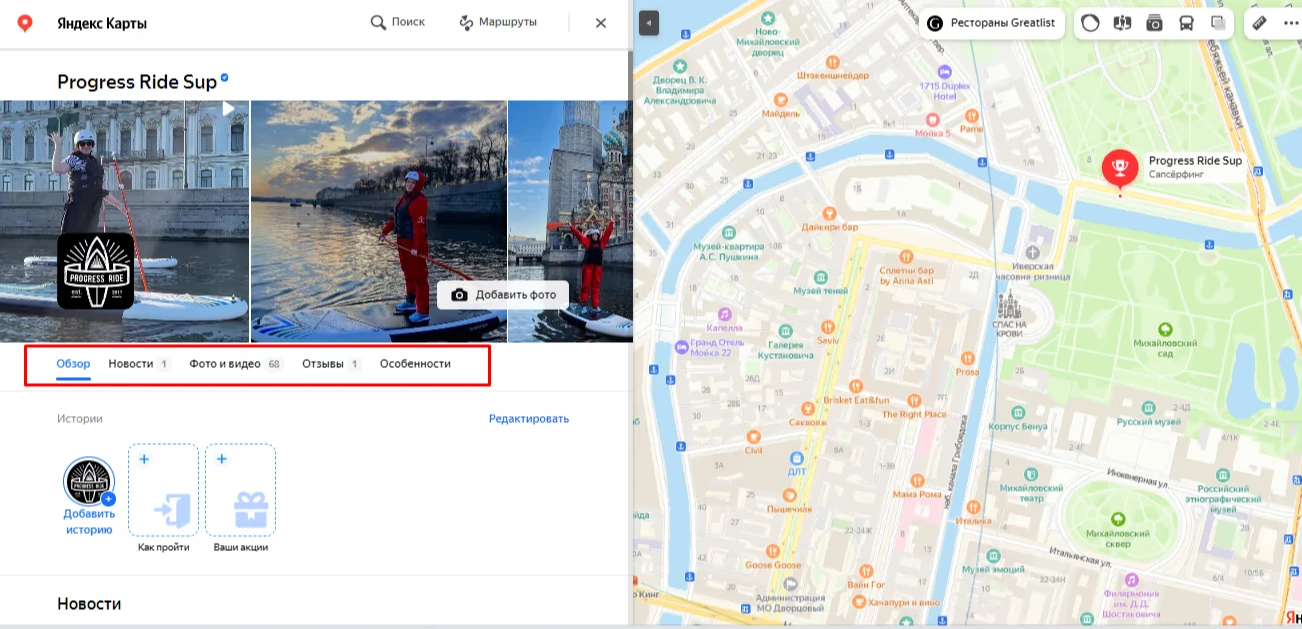Click the Brisket Eat&fun marker

click(x=855, y=385)
